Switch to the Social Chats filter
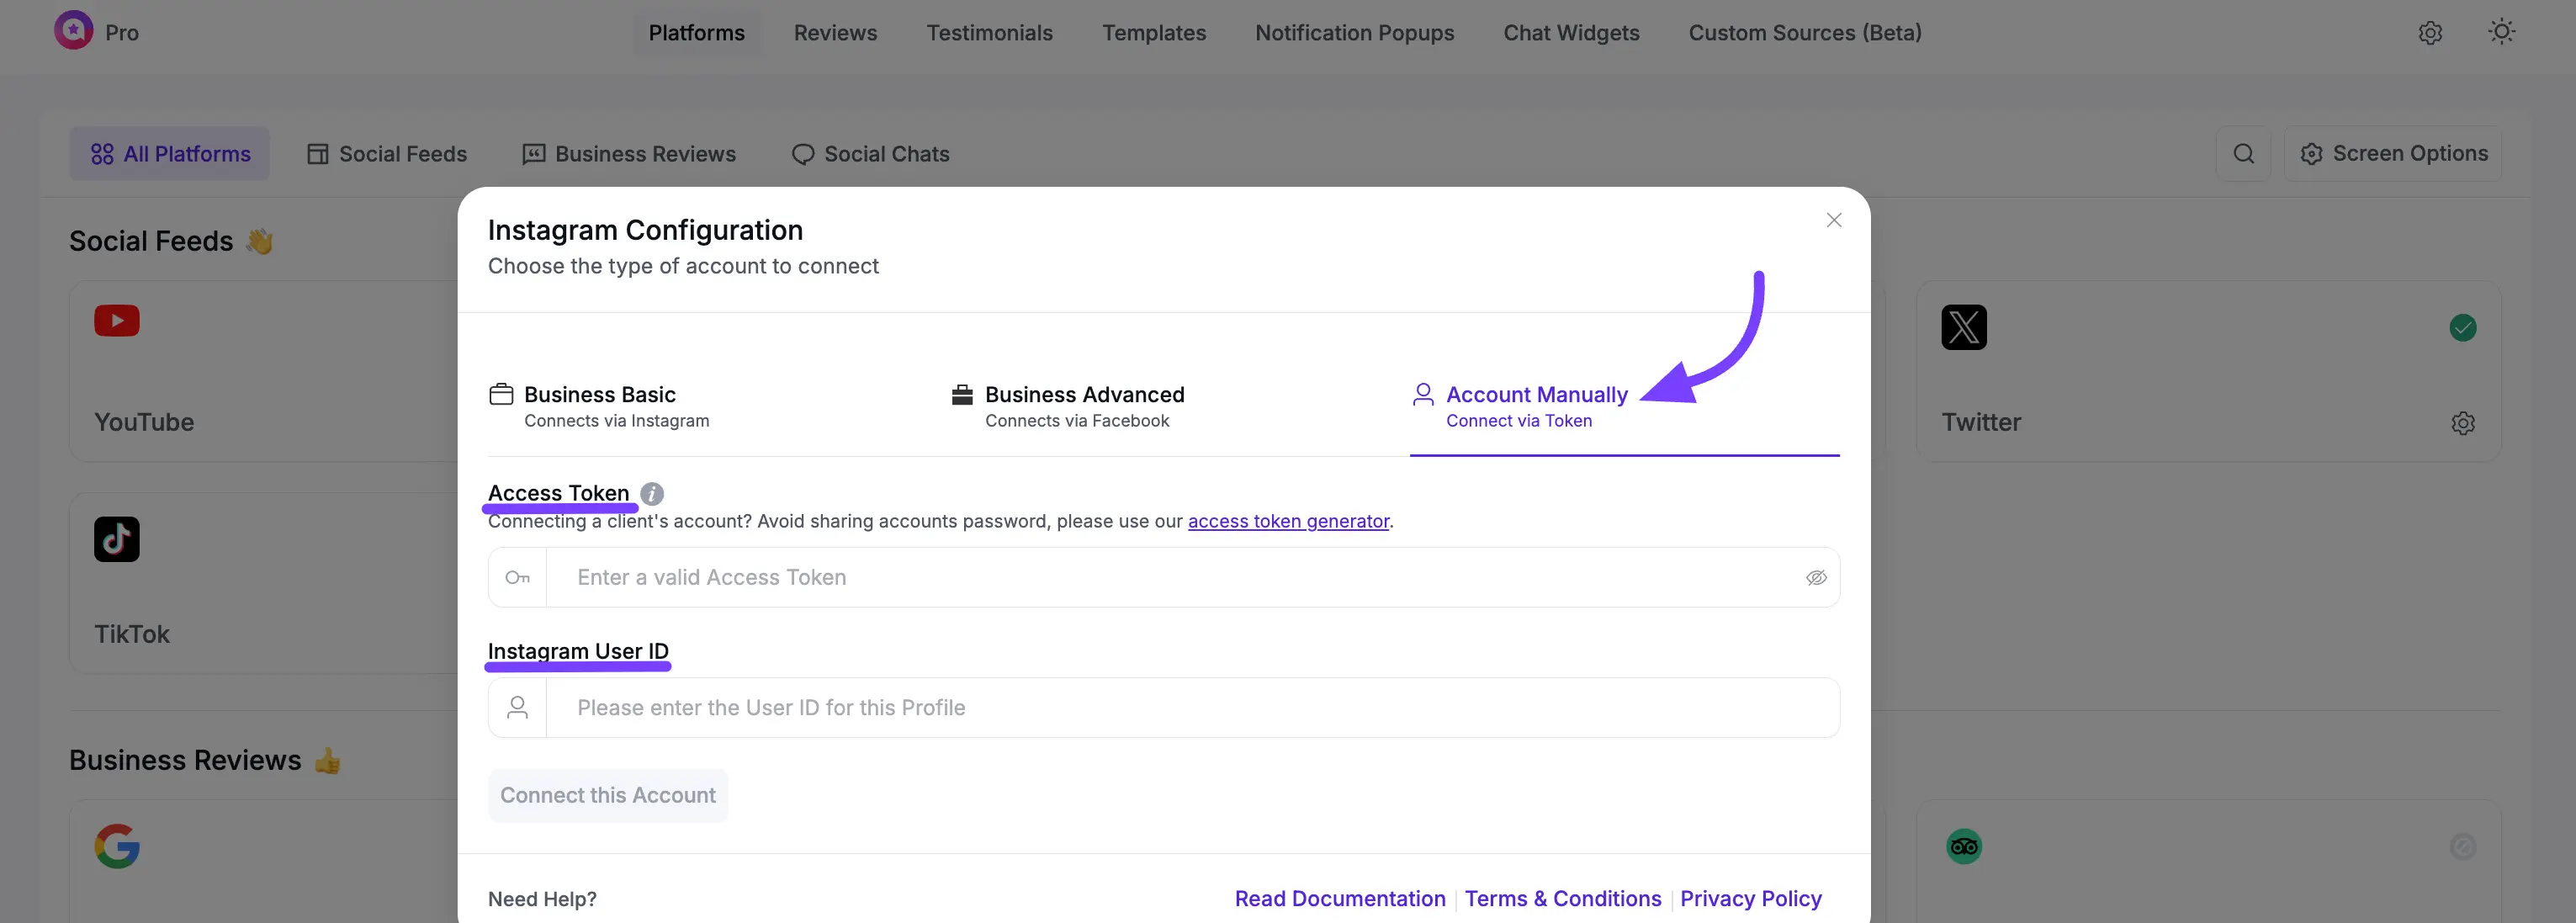This screenshot has width=2576, height=923. pos(869,153)
